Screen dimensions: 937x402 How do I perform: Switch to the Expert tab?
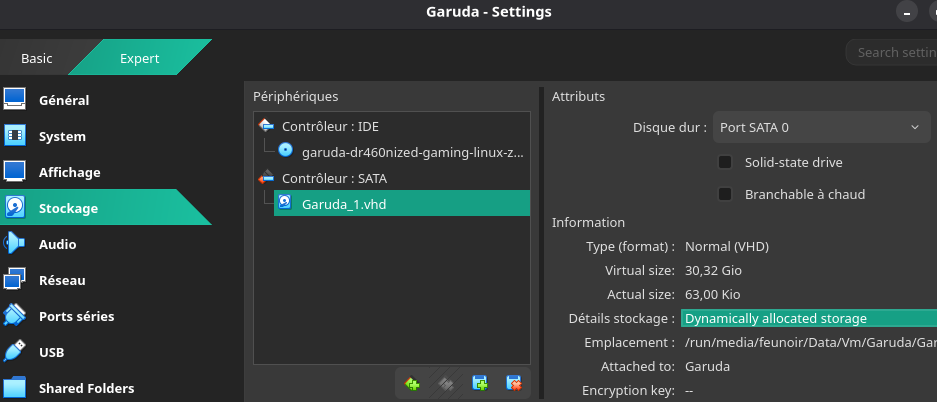click(140, 58)
